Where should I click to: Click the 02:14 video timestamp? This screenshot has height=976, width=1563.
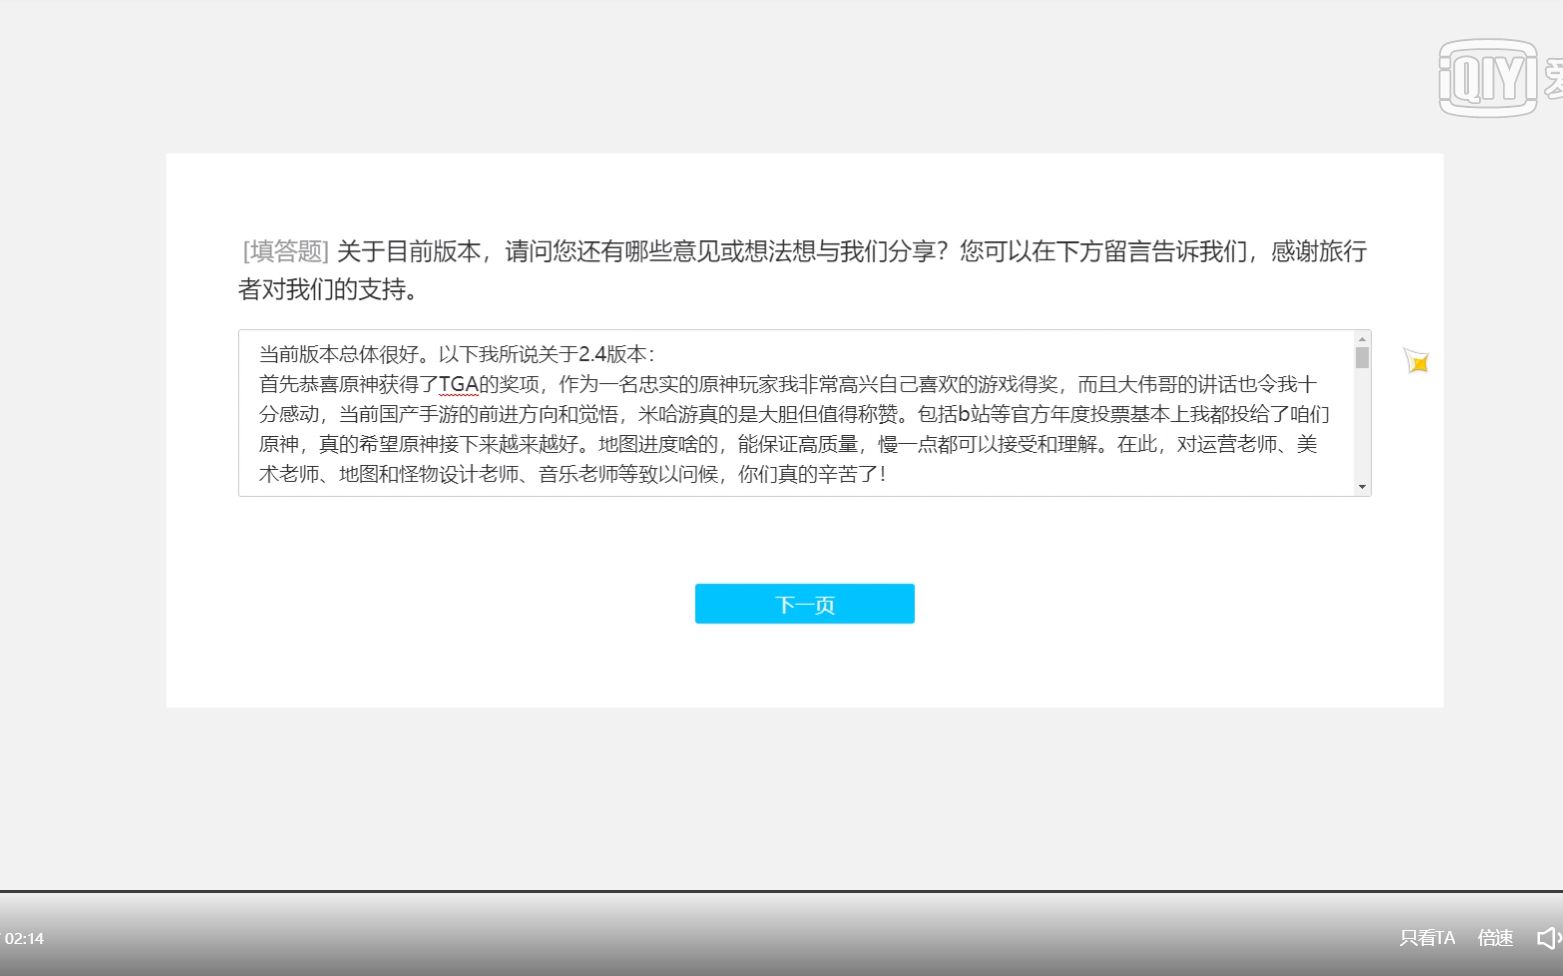[x=24, y=938]
